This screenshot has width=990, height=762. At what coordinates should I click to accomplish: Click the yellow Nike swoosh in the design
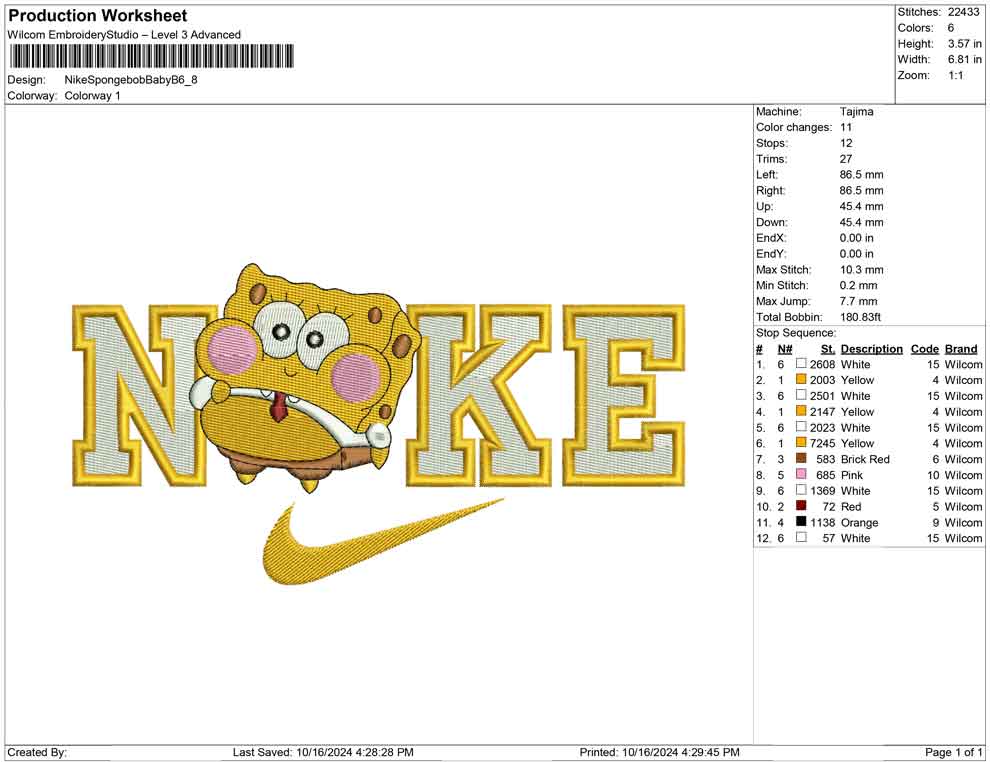[383, 542]
